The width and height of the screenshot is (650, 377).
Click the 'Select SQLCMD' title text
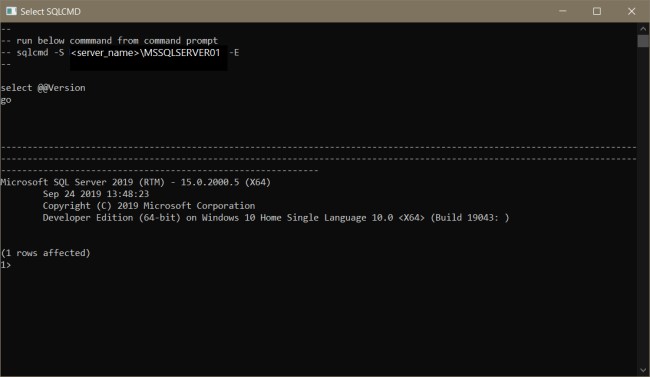tap(51, 12)
